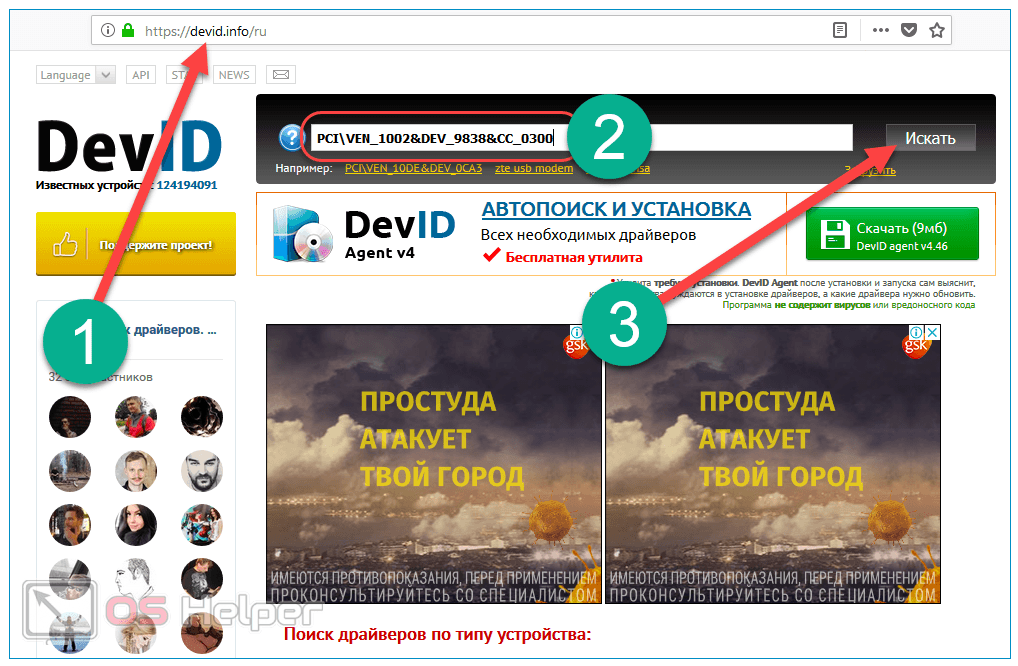Click the envelope contact icon

(x=280, y=75)
